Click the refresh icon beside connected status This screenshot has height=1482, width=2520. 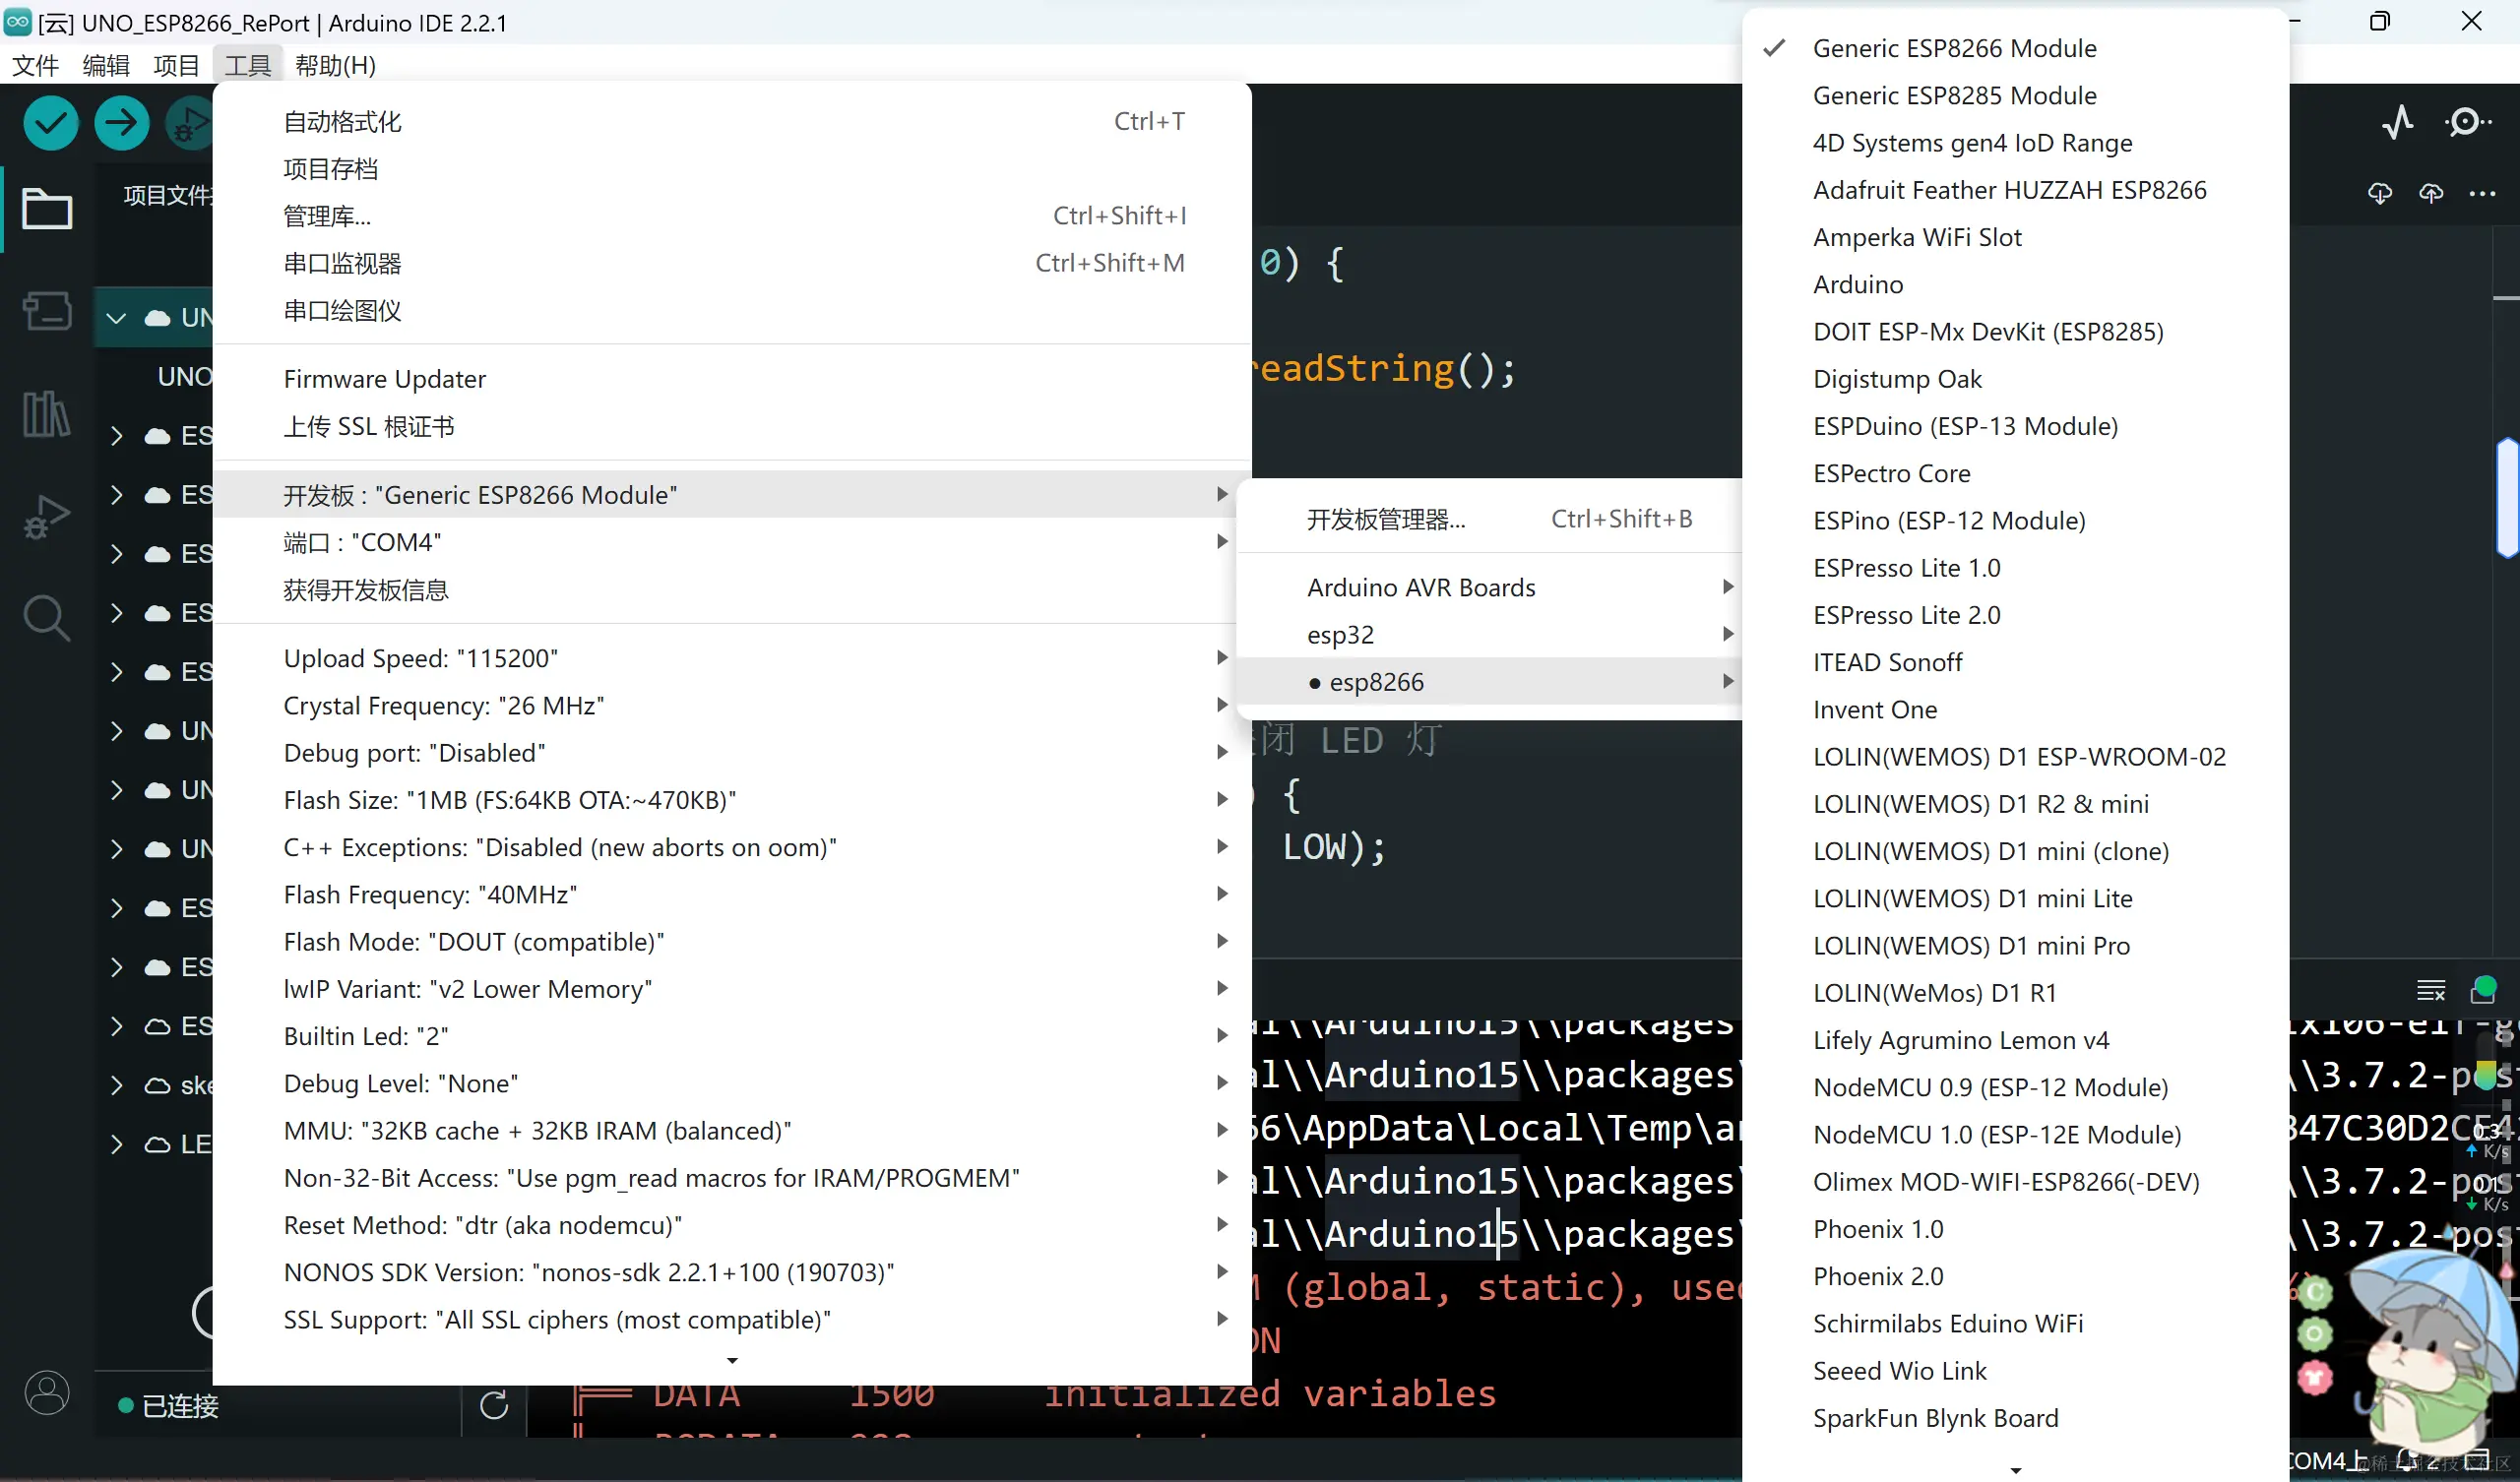pos(494,1405)
